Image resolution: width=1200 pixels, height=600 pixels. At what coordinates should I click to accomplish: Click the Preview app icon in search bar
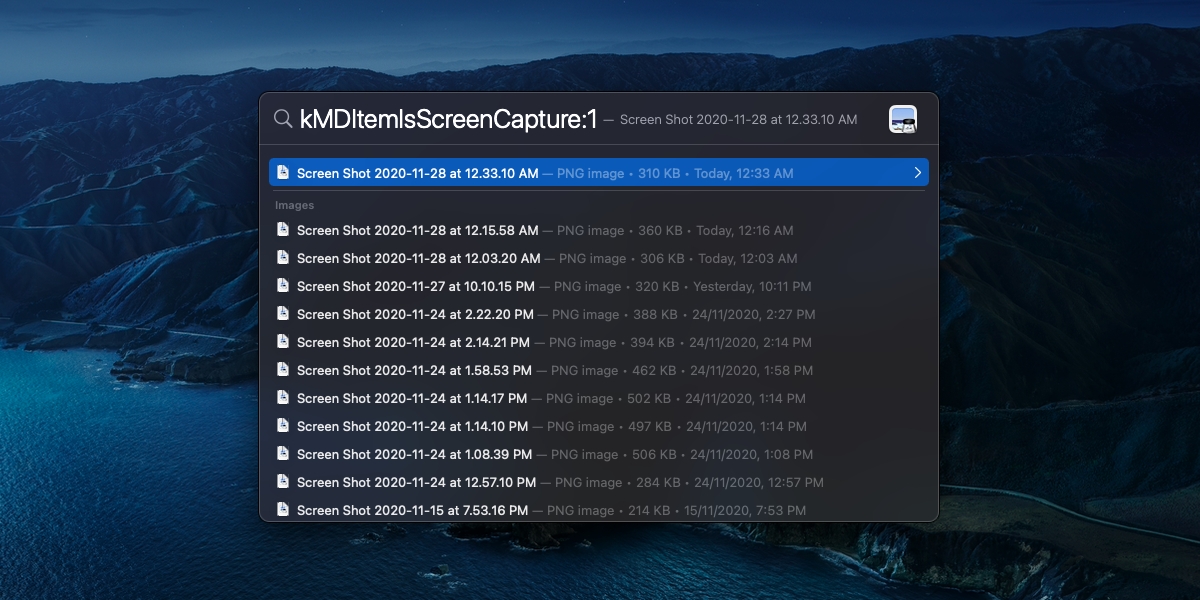click(903, 119)
